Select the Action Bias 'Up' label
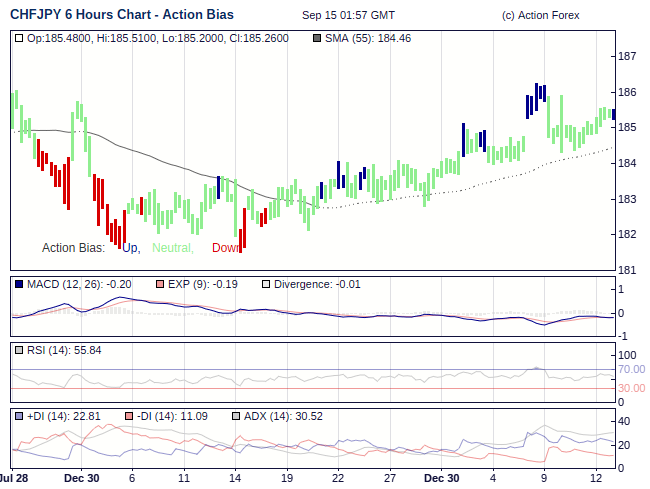The width and height of the screenshot is (650, 489). (131, 248)
